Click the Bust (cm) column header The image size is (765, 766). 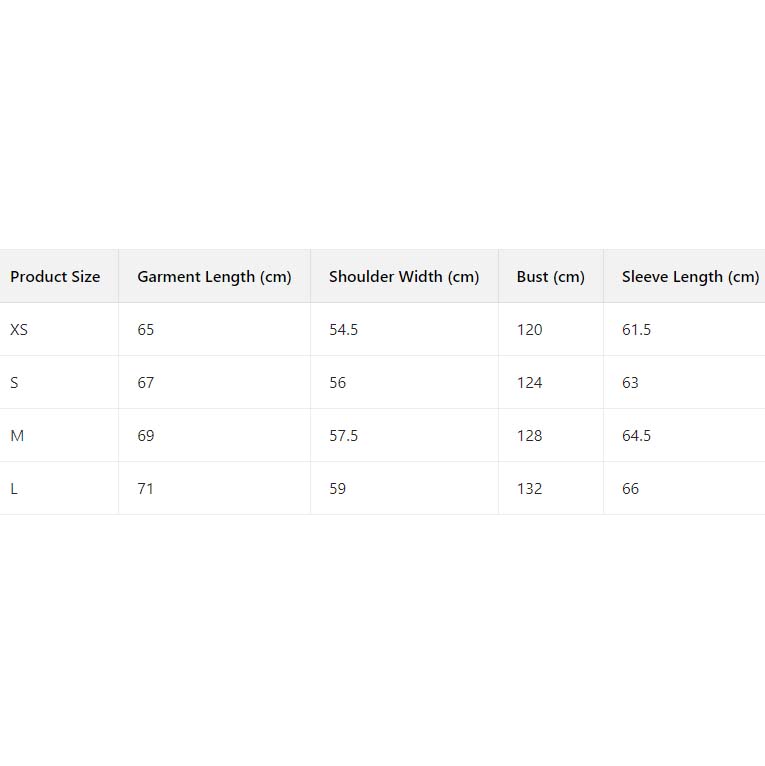(550, 277)
